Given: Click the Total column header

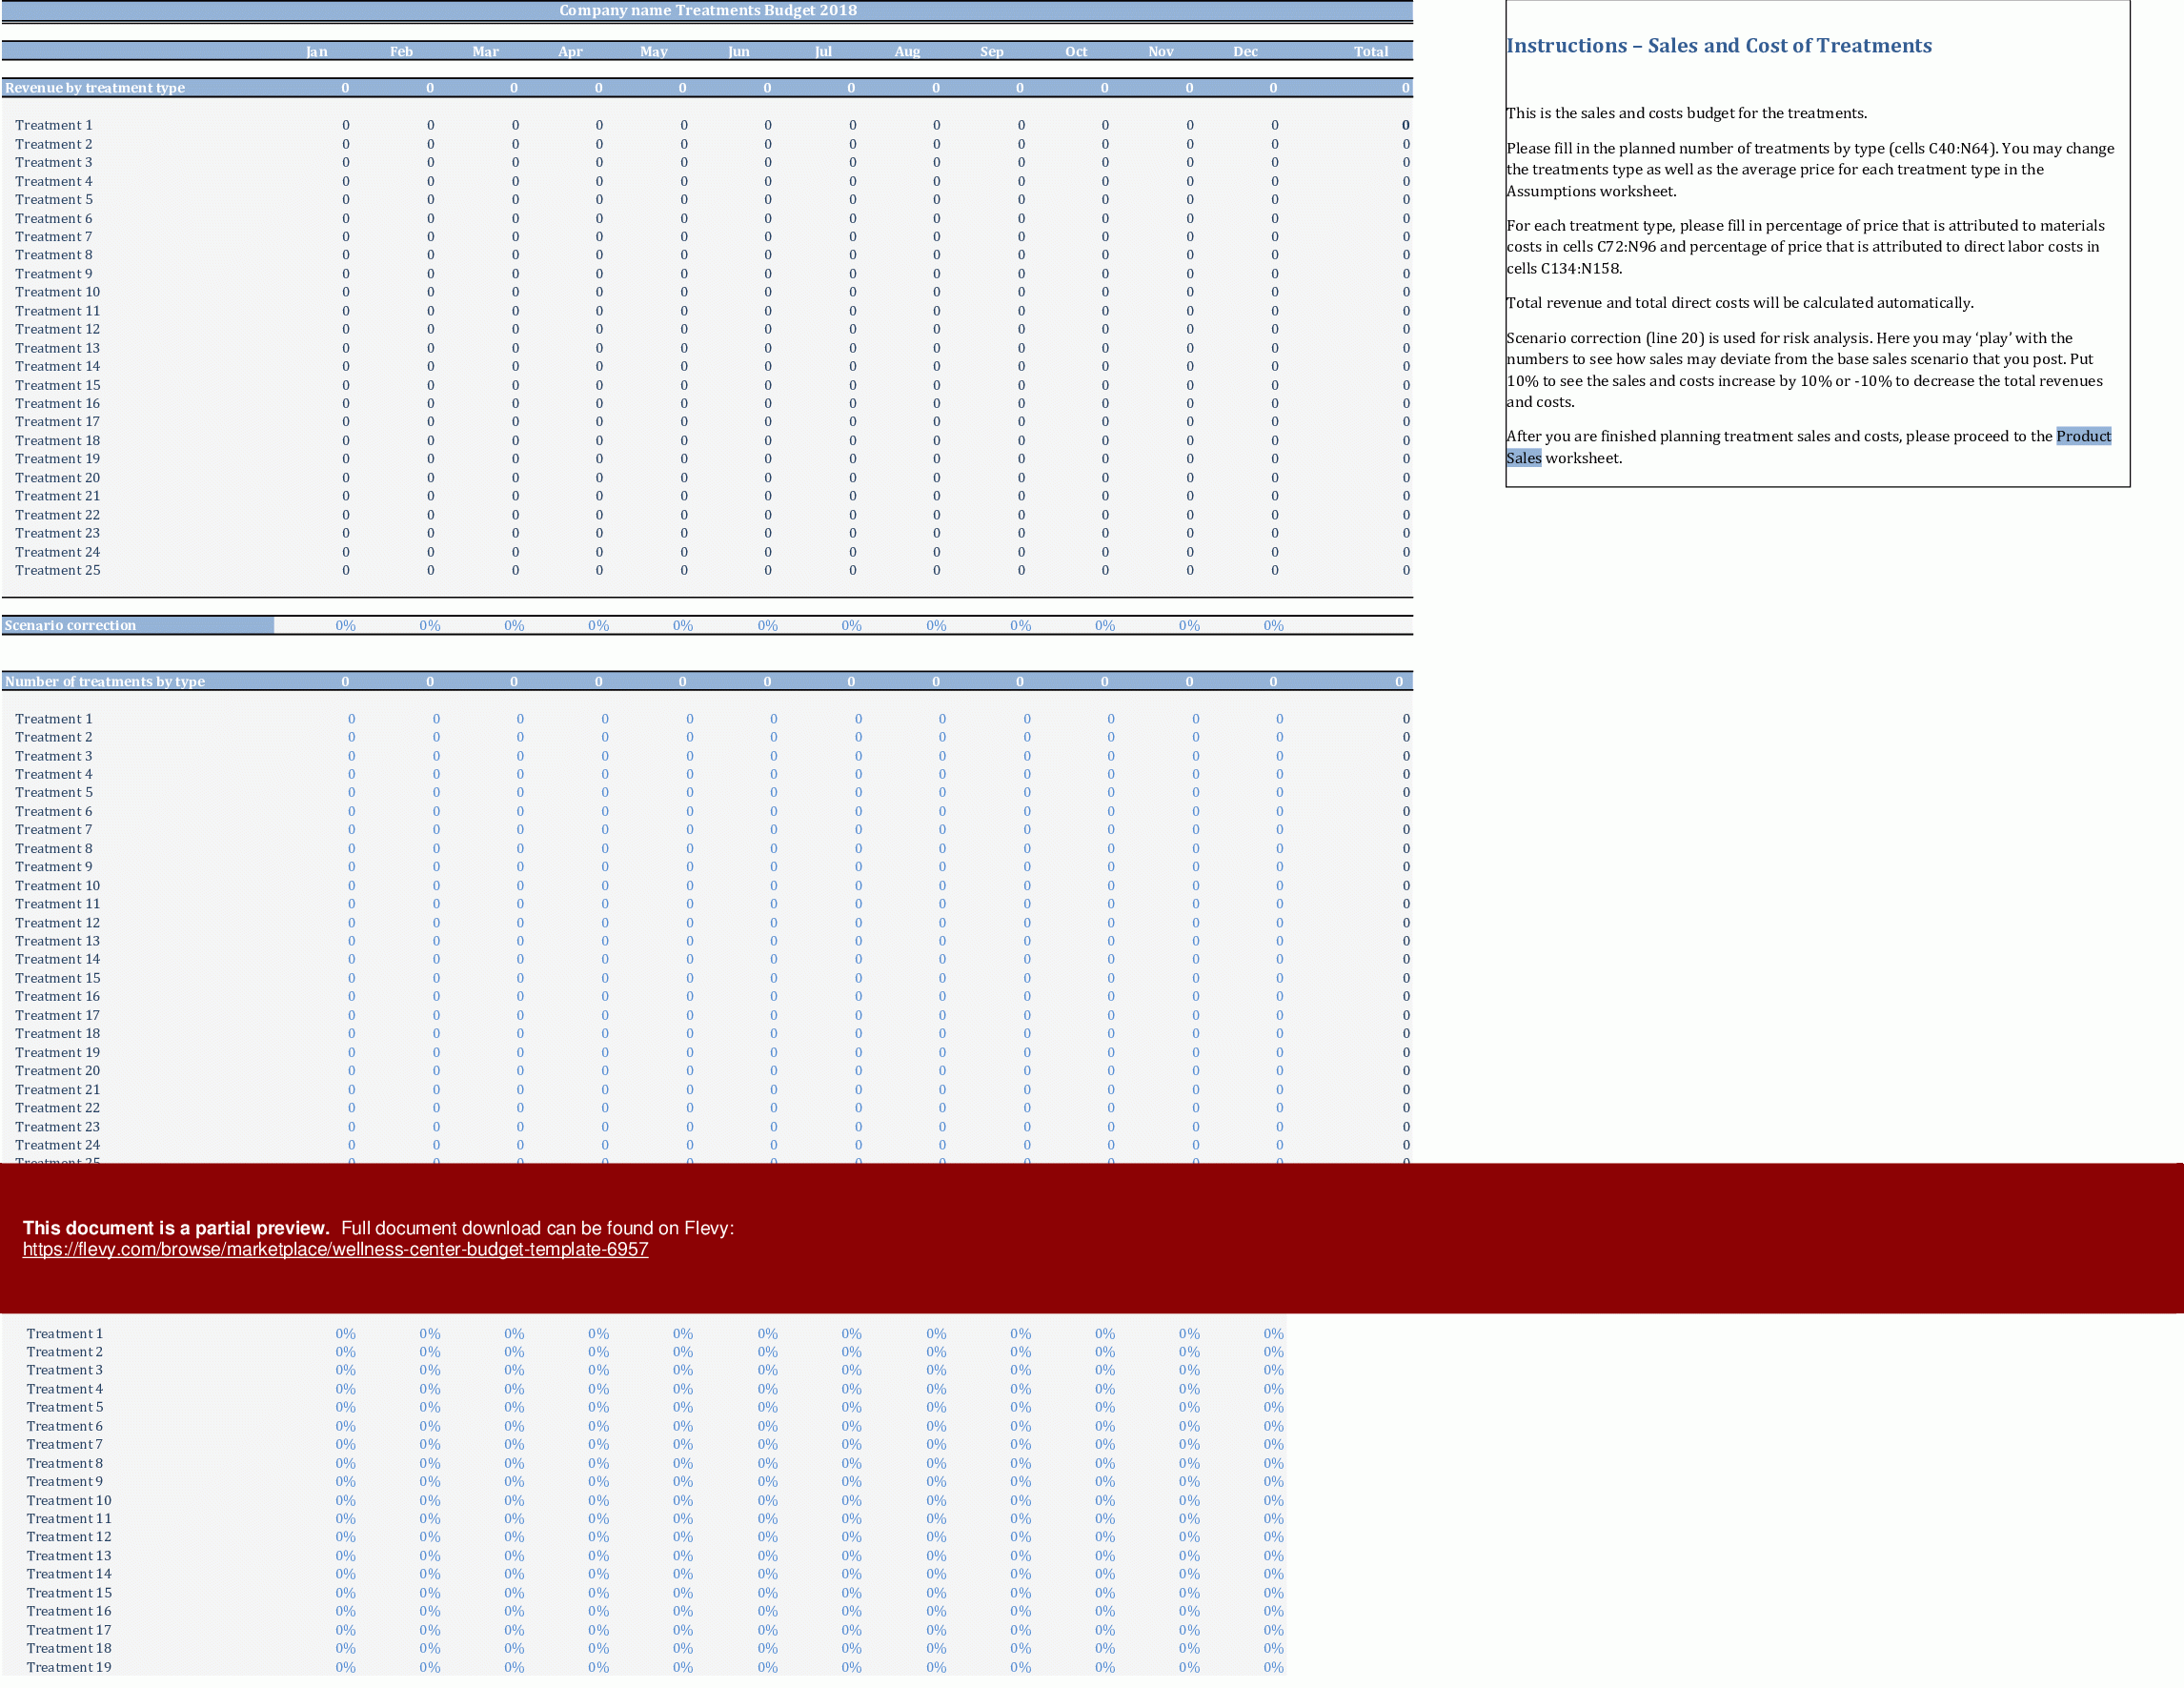Looking at the screenshot, I should click(1370, 51).
